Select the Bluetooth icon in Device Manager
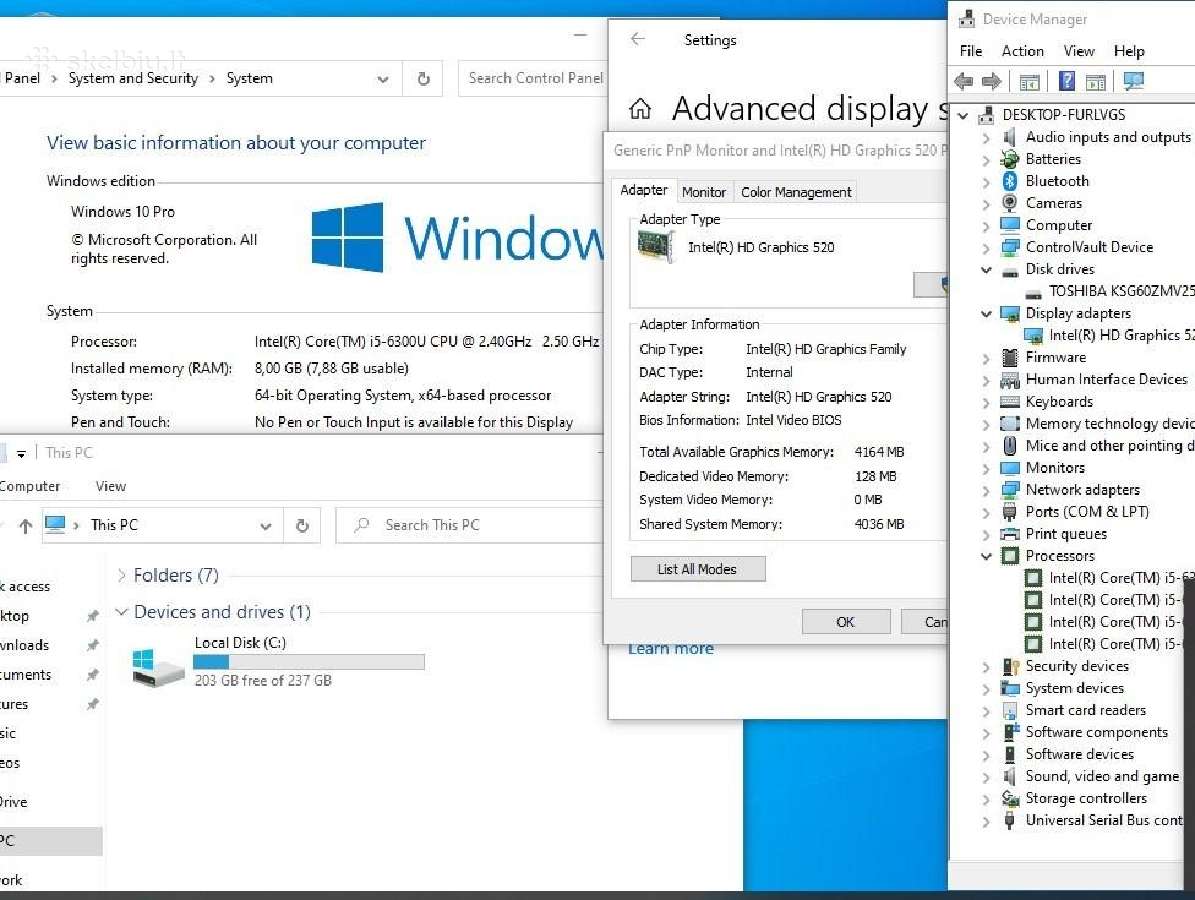This screenshot has width=1195, height=900. point(1010,181)
